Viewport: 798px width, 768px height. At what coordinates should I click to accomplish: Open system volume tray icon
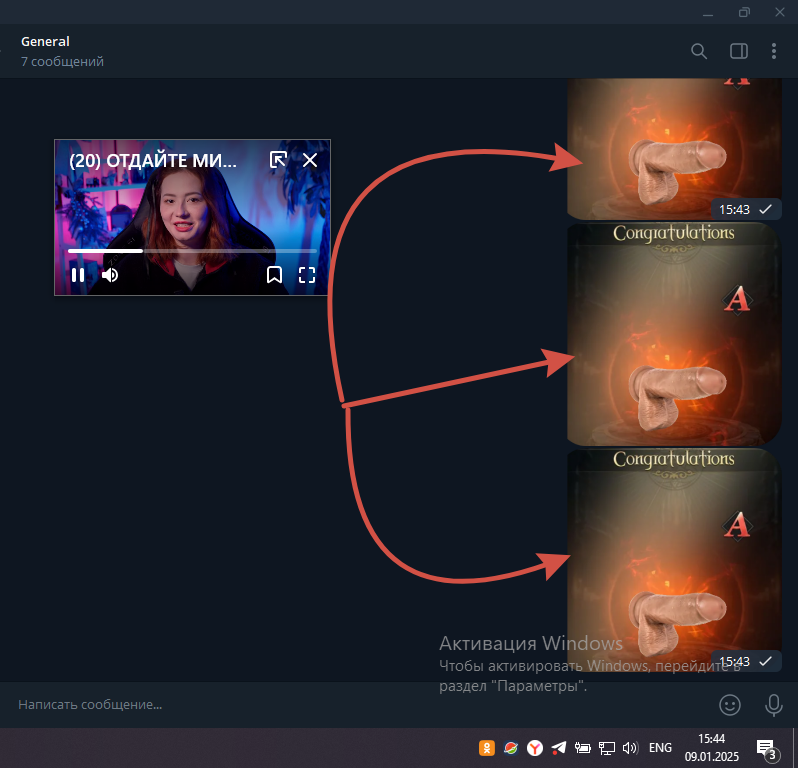click(x=630, y=748)
